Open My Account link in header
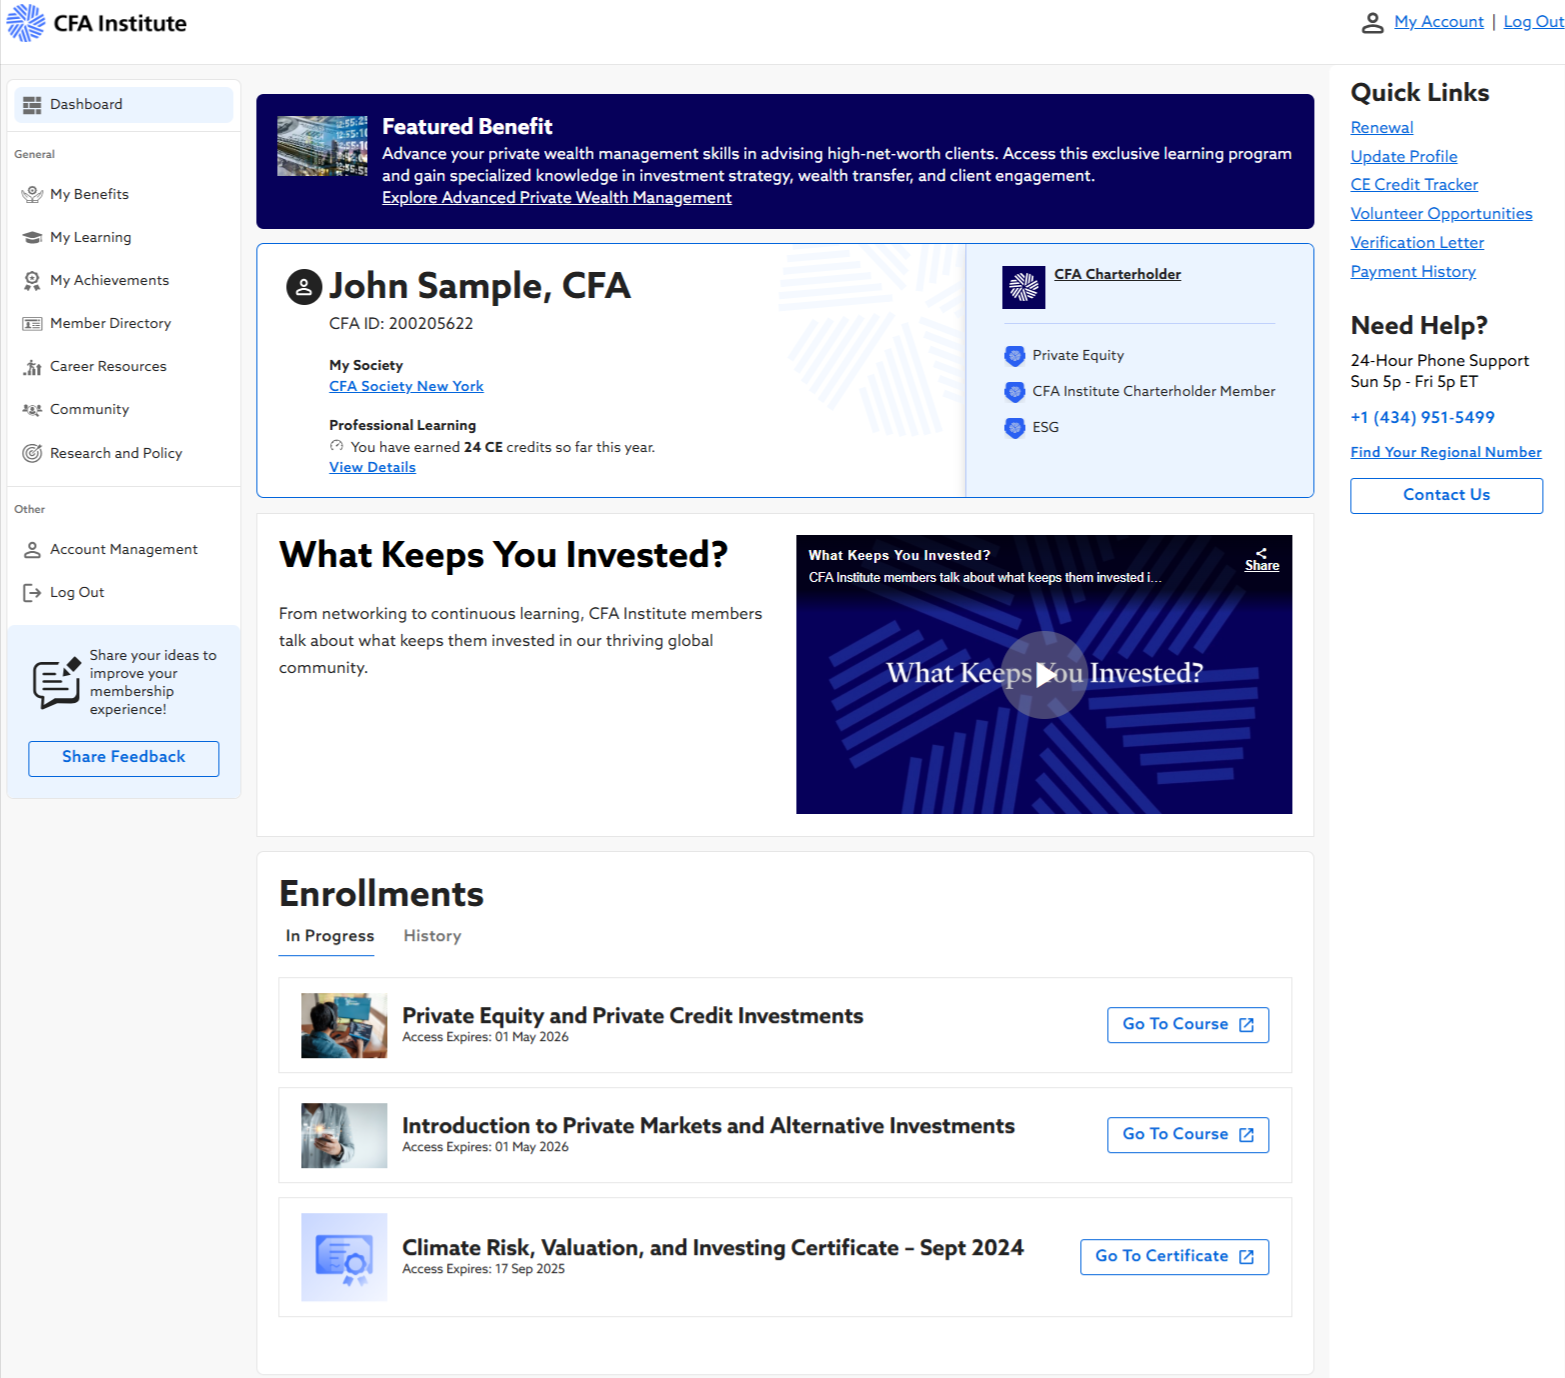The image size is (1565, 1378). (1438, 22)
